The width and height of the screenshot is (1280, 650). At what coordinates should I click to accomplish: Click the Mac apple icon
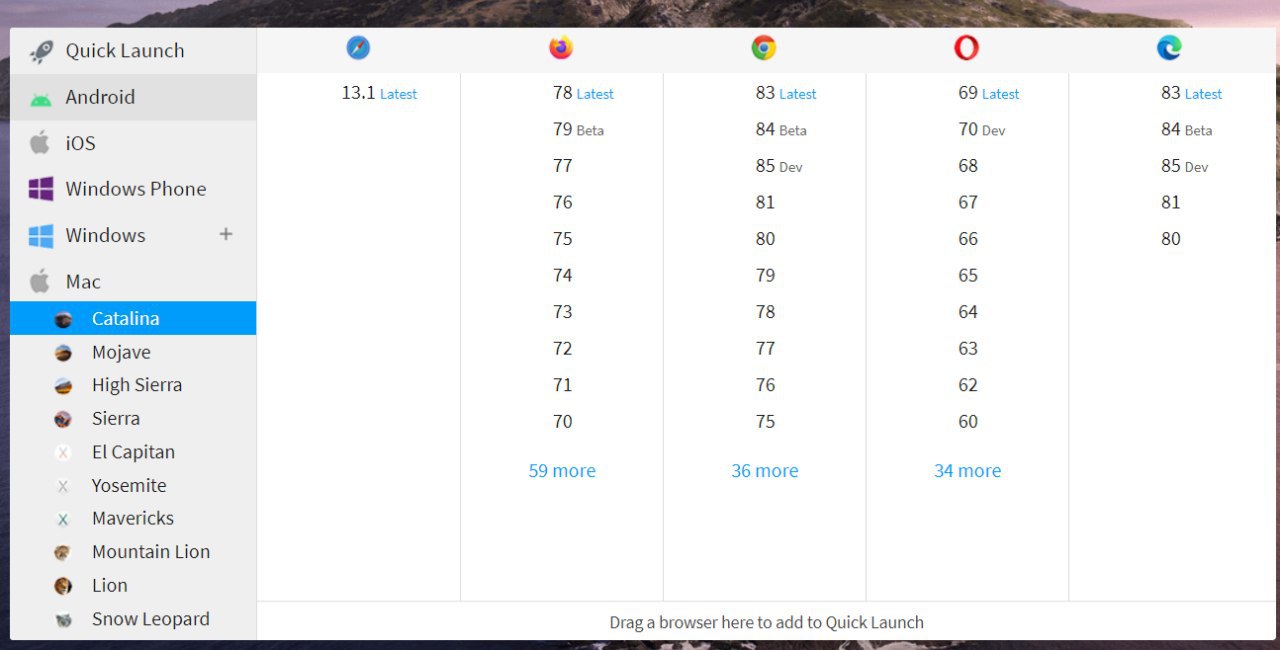(40, 281)
